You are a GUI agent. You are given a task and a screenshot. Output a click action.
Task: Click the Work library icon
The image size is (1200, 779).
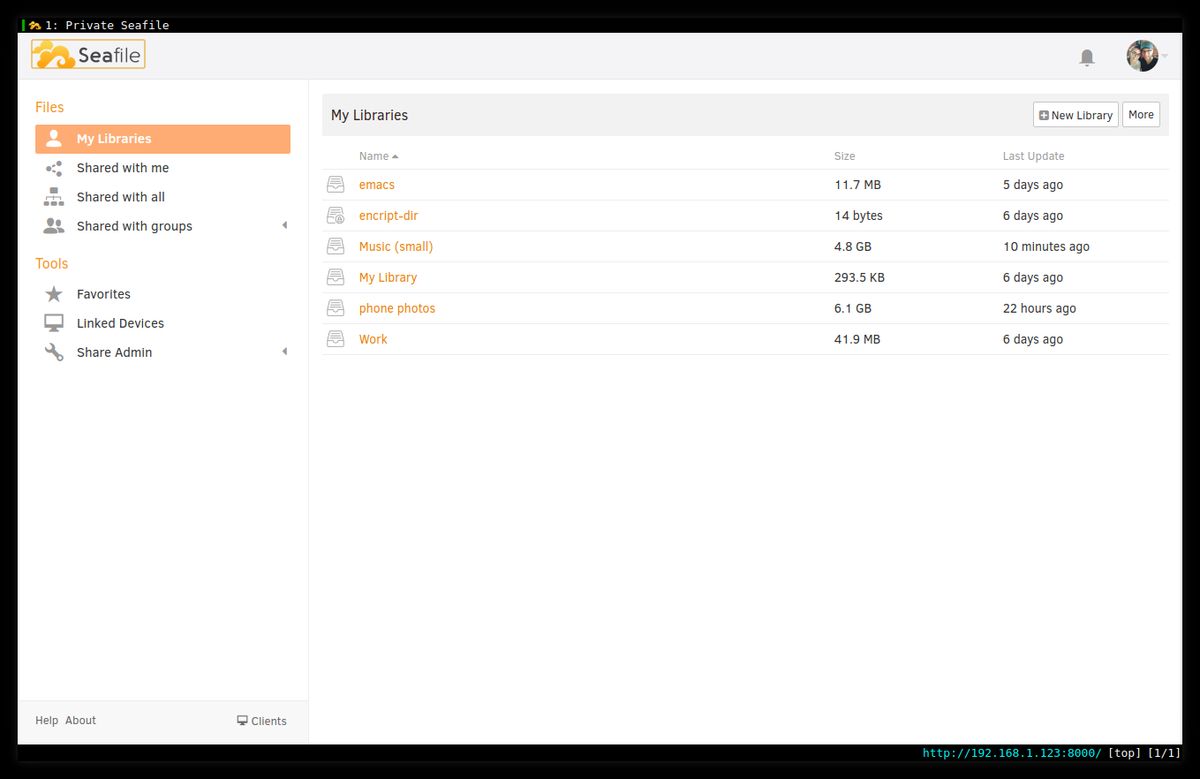(x=336, y=340)
